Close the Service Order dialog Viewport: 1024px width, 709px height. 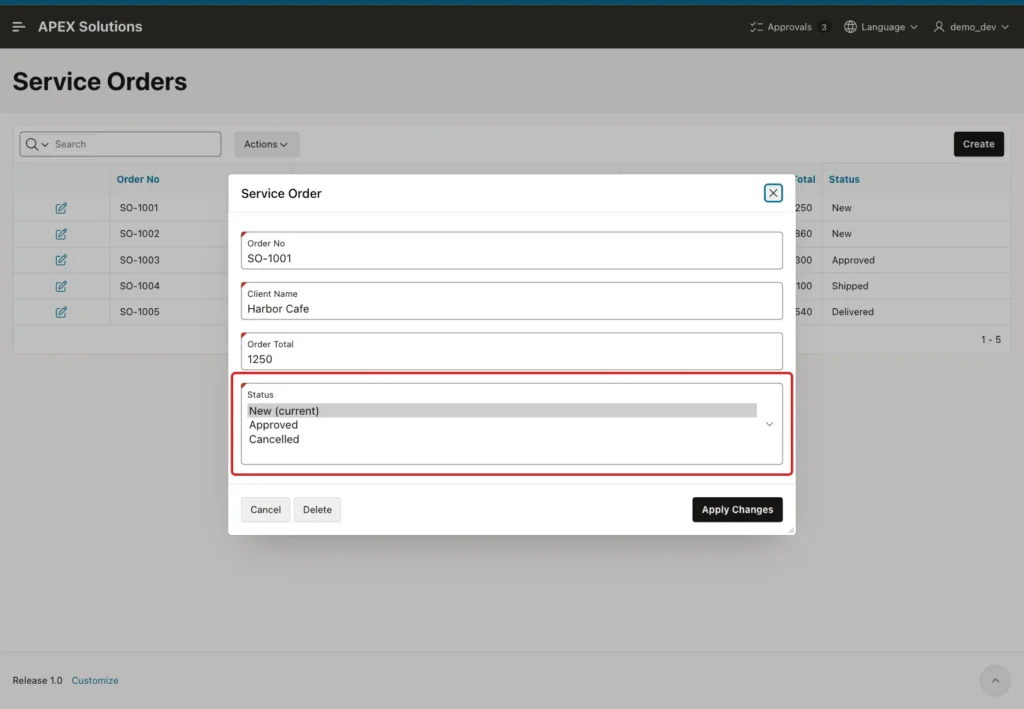773,193
